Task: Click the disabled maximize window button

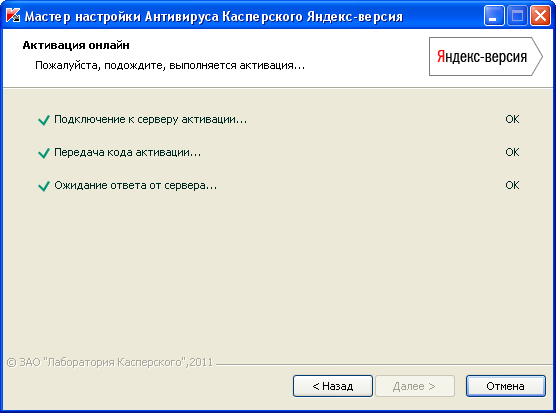Action: (x=517, y=16)
